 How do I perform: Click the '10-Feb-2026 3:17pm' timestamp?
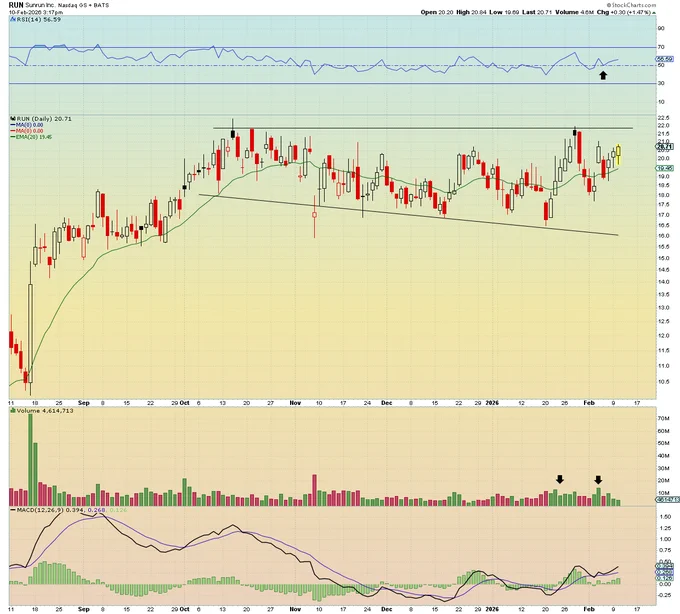[x=36, y=12]
